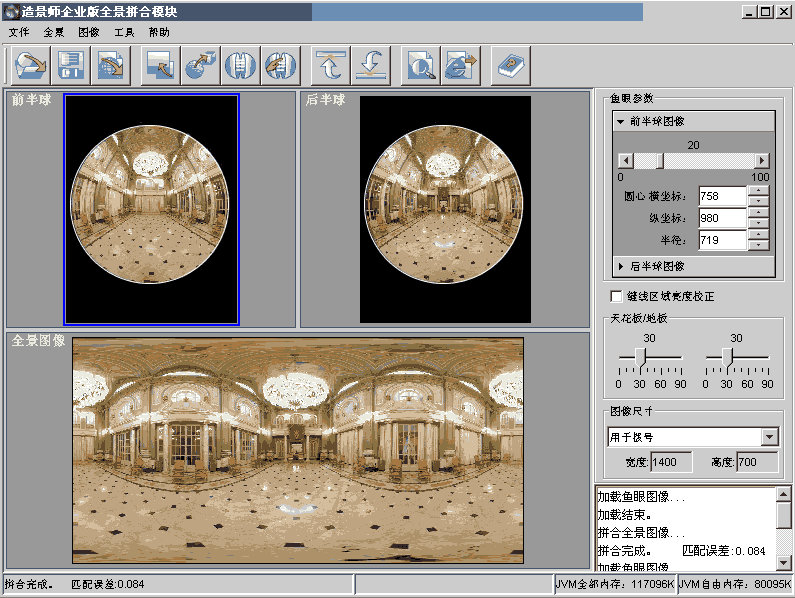Click the manual stitch hand-on-sphere icon

click(x=280, y=65)
